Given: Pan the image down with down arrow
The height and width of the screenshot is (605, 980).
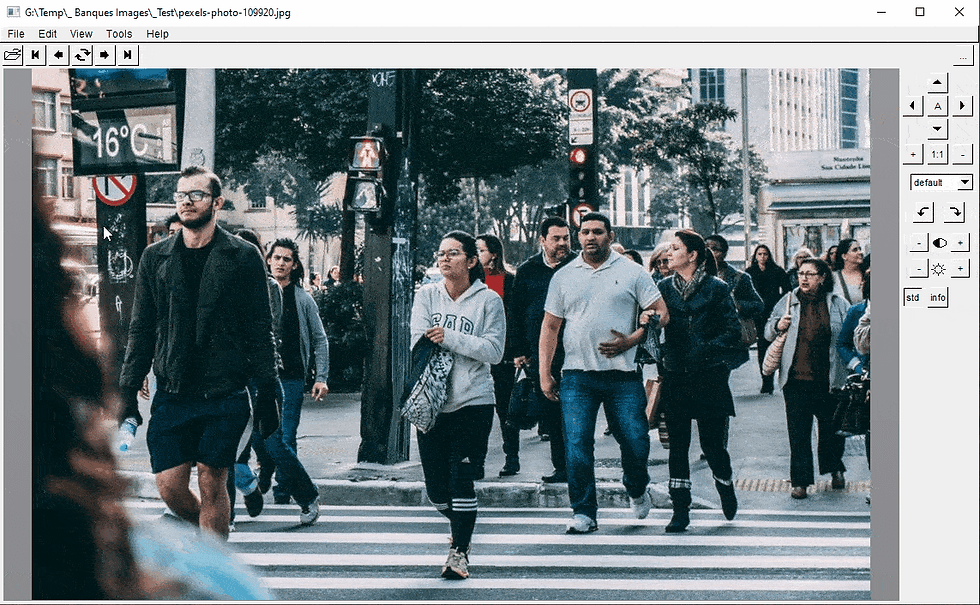Looking at the screenshot, I should tap(937, 129).
